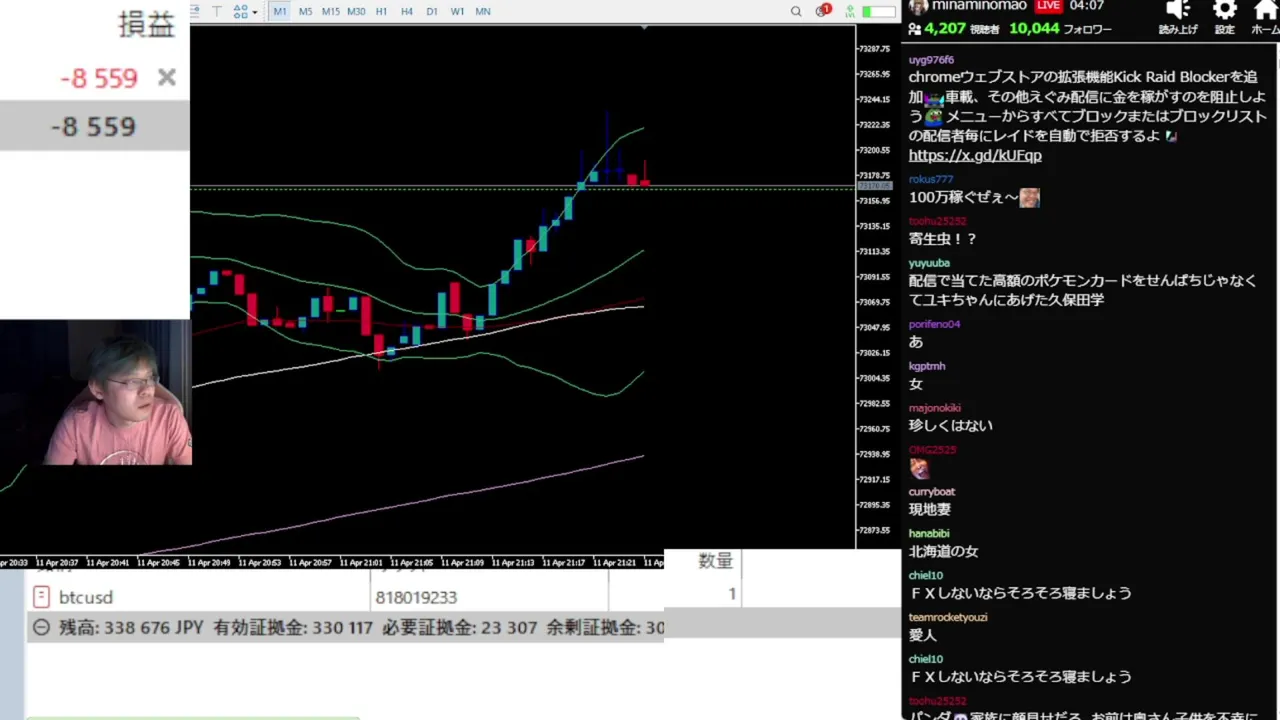The width and height of the screenshot is (1280, 720).
Task: Click chat username majonokiki
Action: [935, 408]
